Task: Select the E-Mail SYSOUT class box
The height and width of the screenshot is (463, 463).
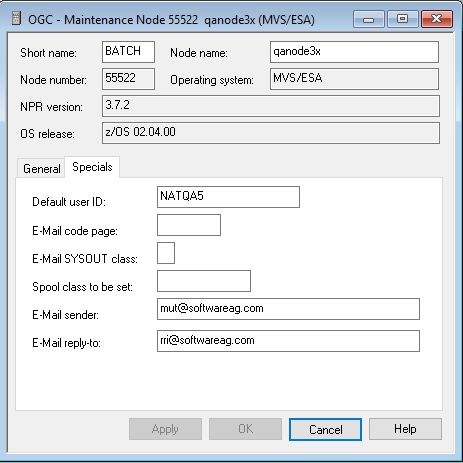Action: point(166,253)
